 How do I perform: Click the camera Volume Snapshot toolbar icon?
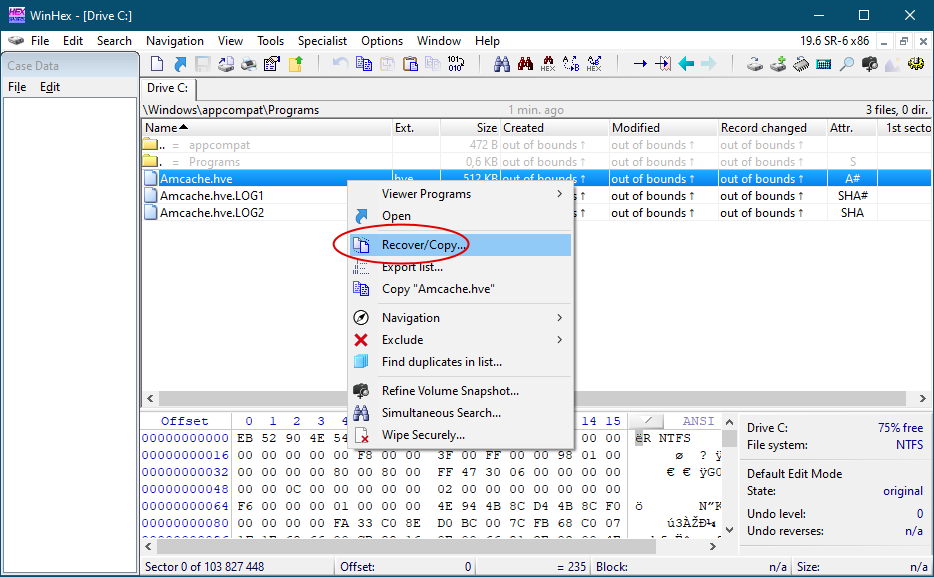870,64
